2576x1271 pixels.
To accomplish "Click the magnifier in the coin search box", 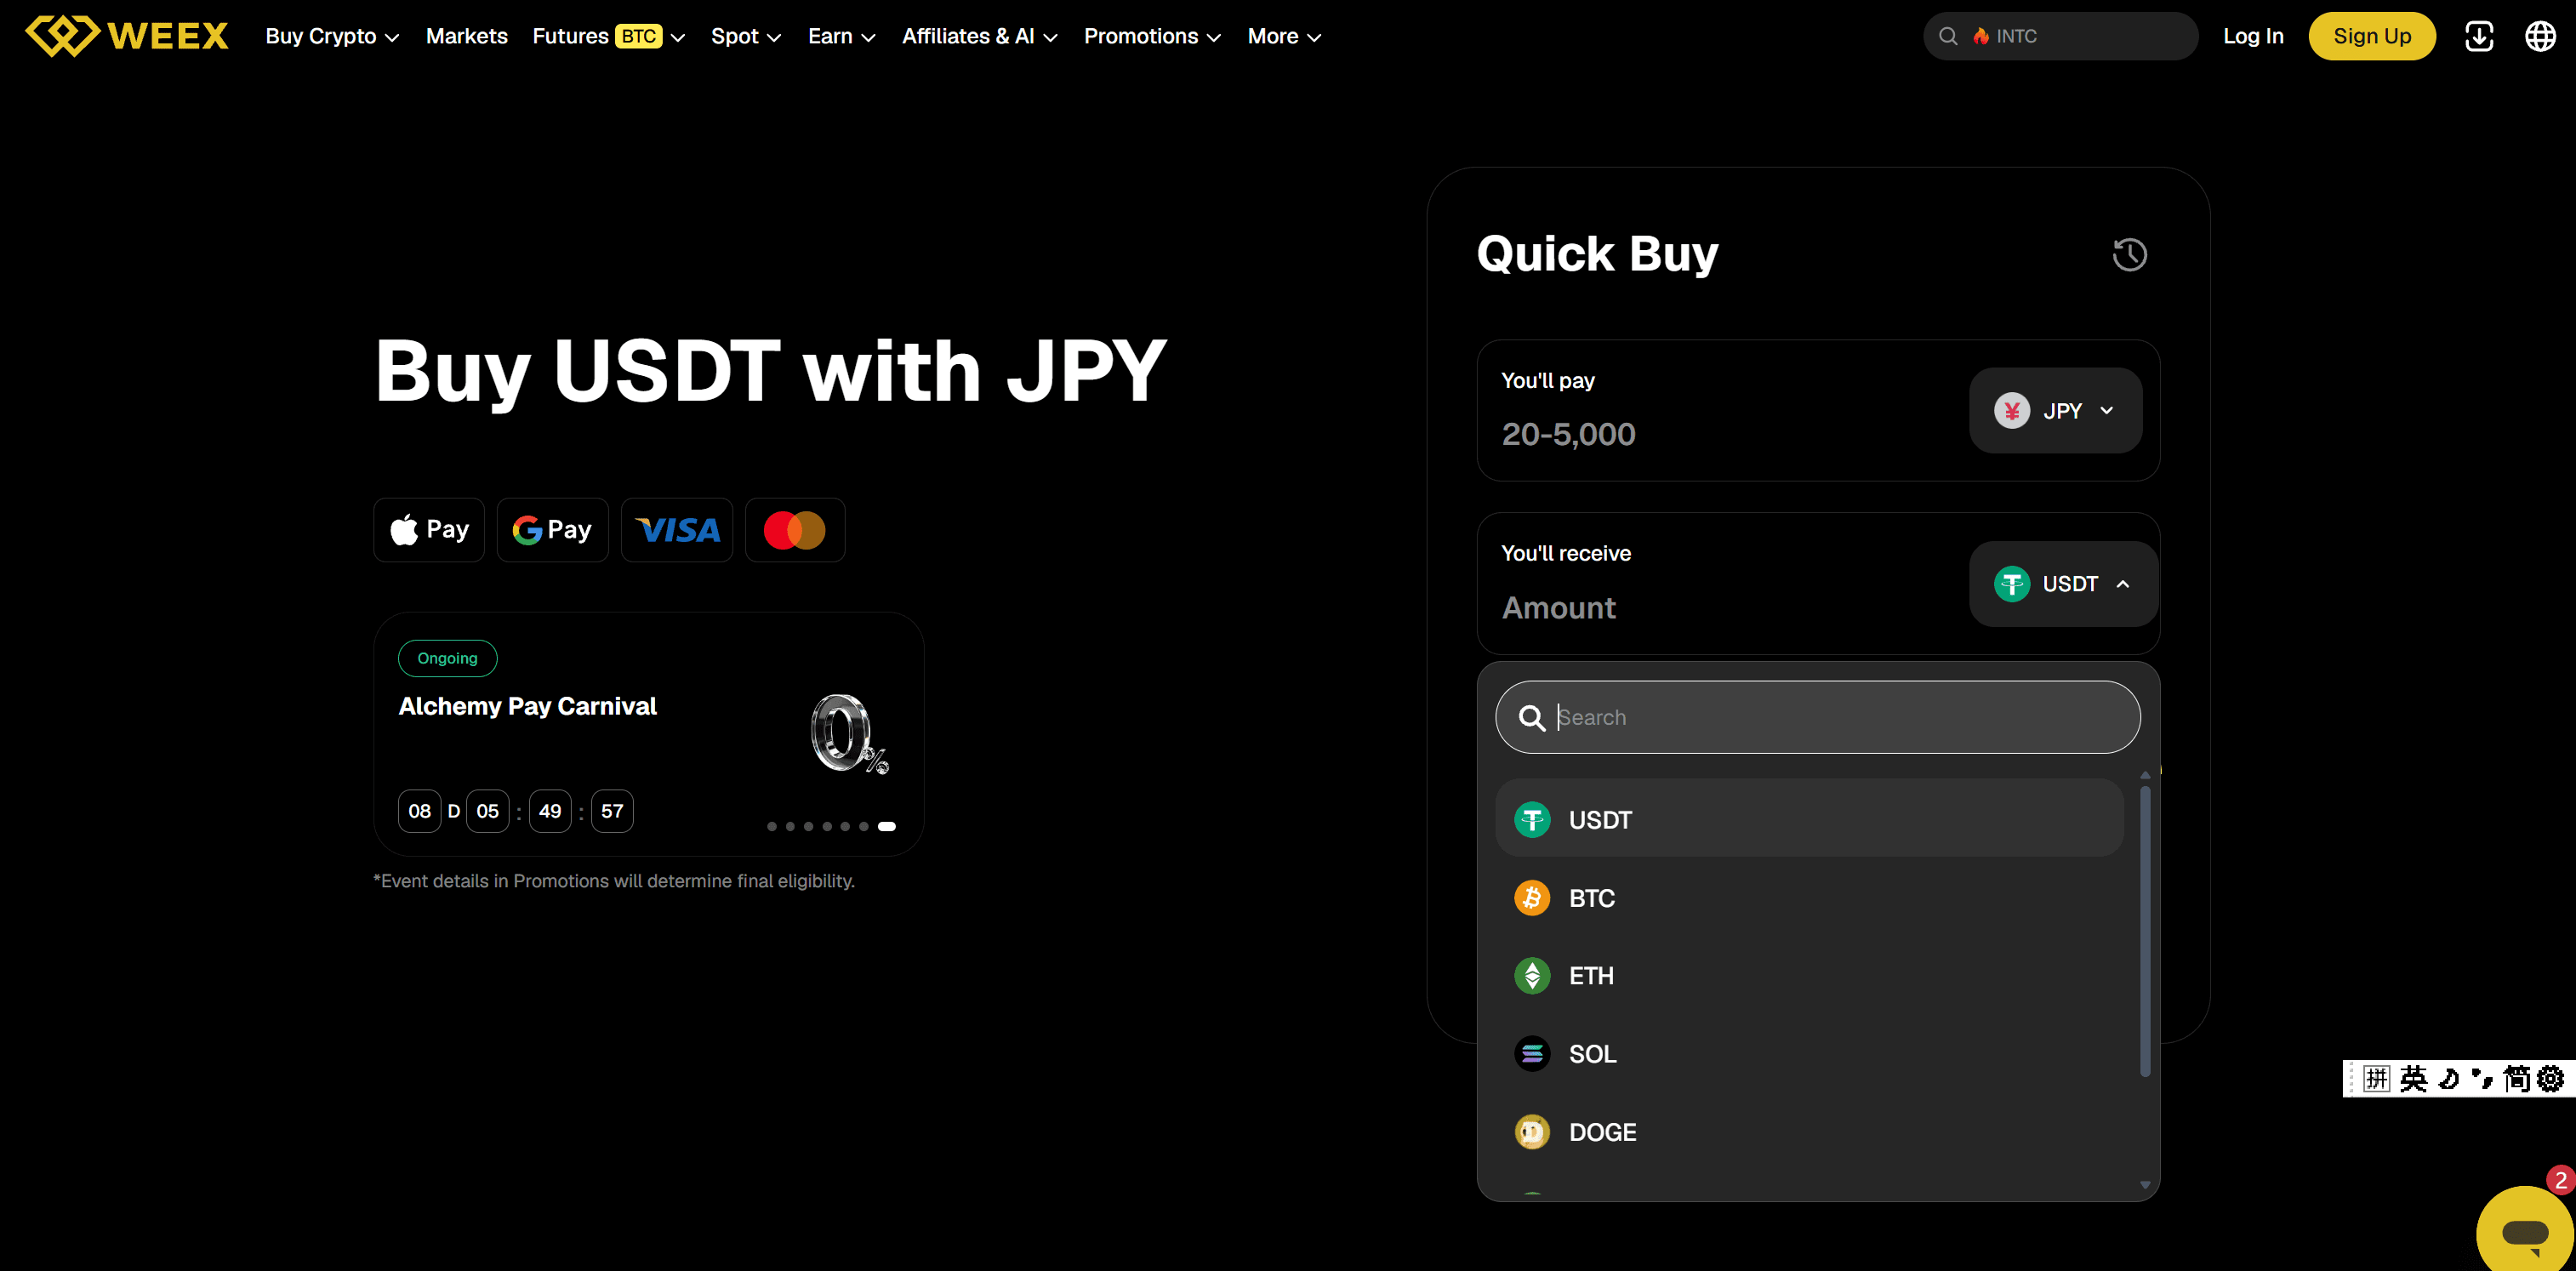I will (1531, 718).
